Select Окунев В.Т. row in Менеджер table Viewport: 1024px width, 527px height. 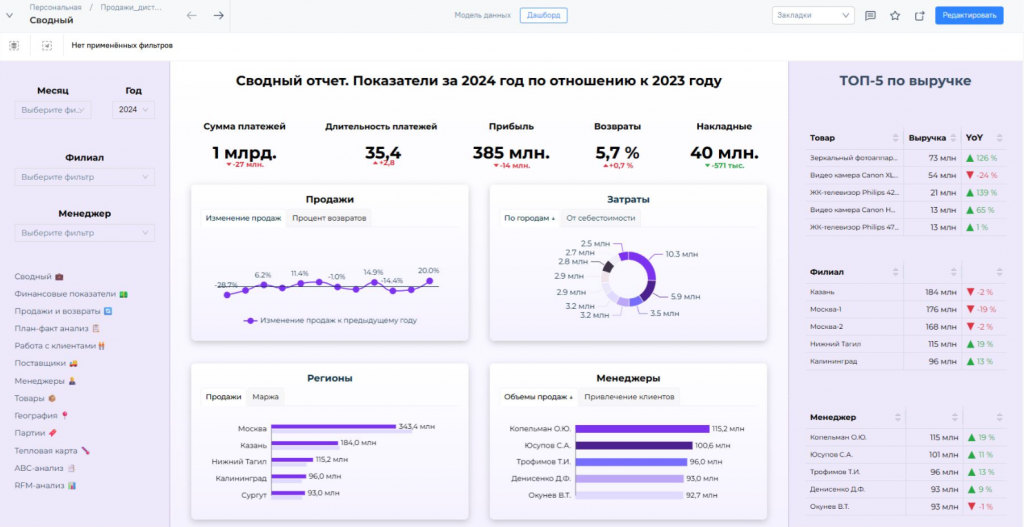click(x=905, y=507)
